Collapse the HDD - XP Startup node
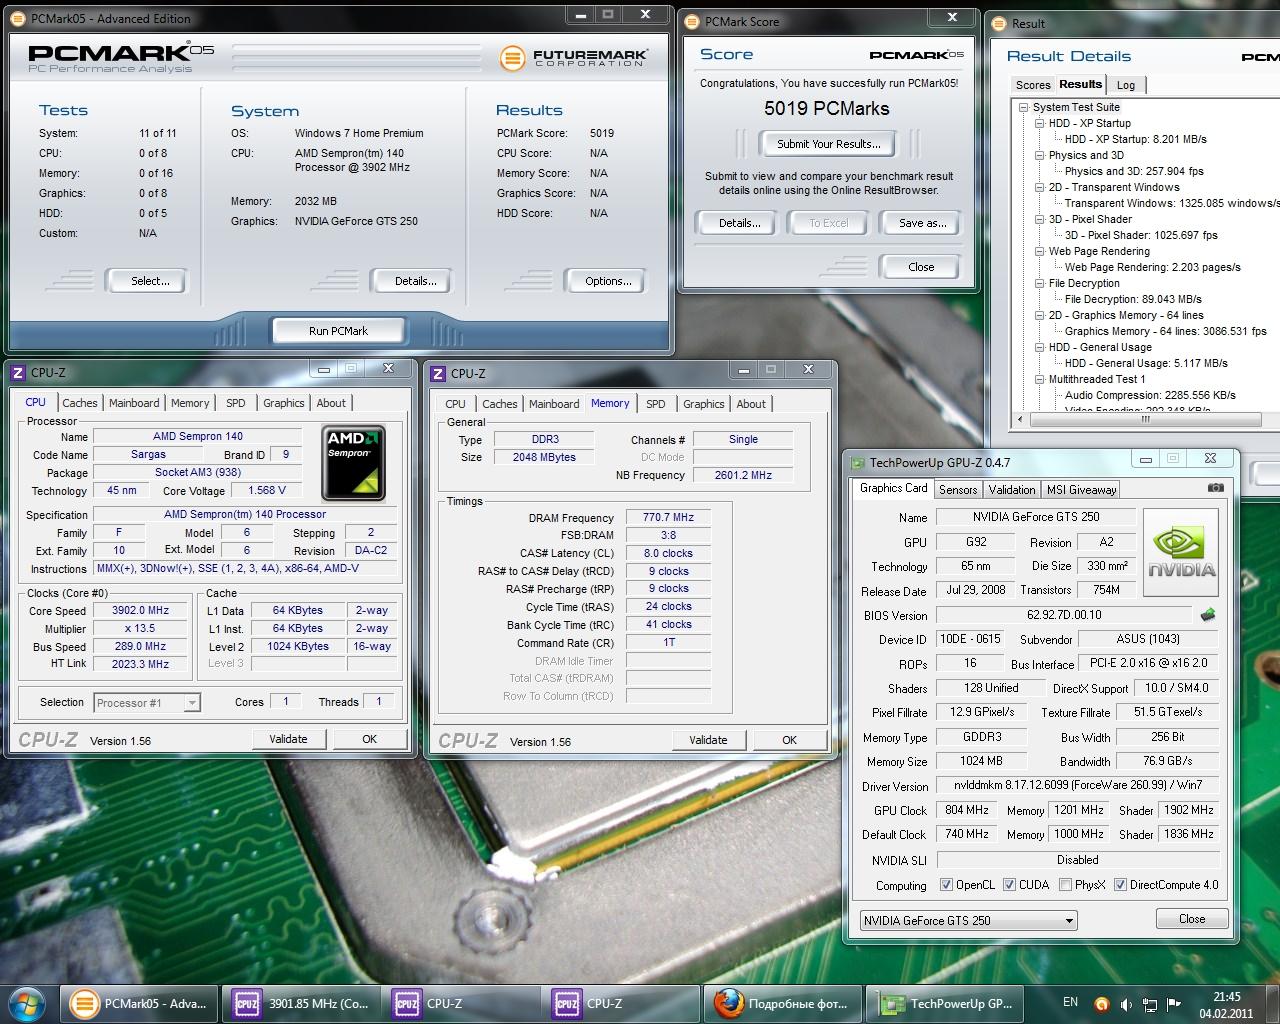This screenshot has width=1280, height=1024. coord(1039,123)
